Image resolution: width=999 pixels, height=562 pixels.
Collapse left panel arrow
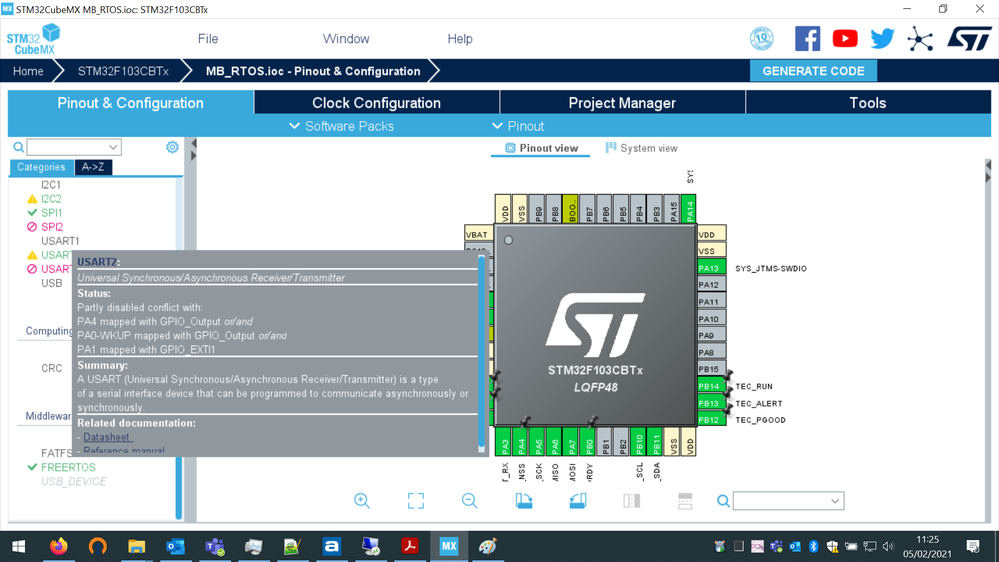[x=193, y=143]
